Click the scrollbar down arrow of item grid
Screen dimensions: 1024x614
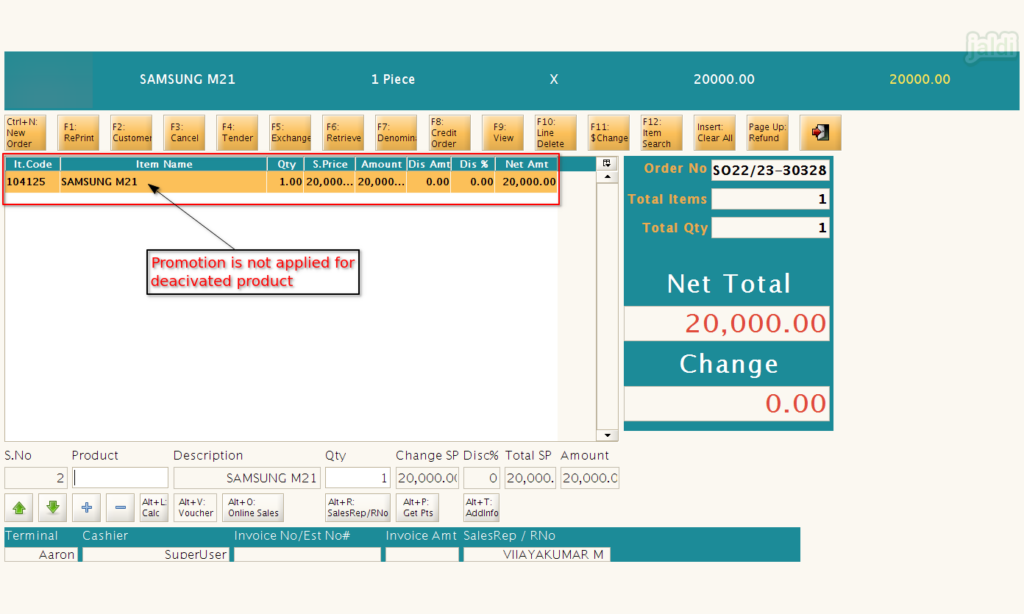point(607,435)
